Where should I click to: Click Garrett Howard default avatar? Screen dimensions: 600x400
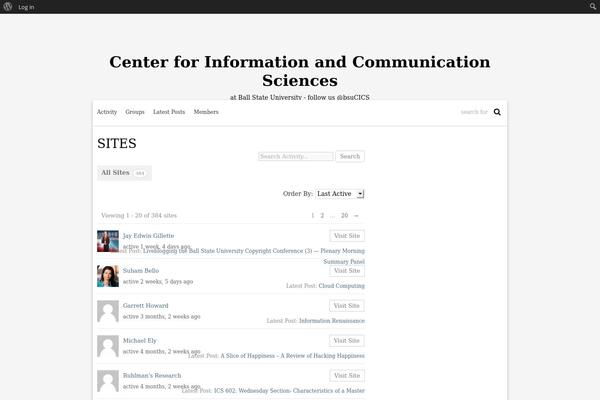pos(108,311)
